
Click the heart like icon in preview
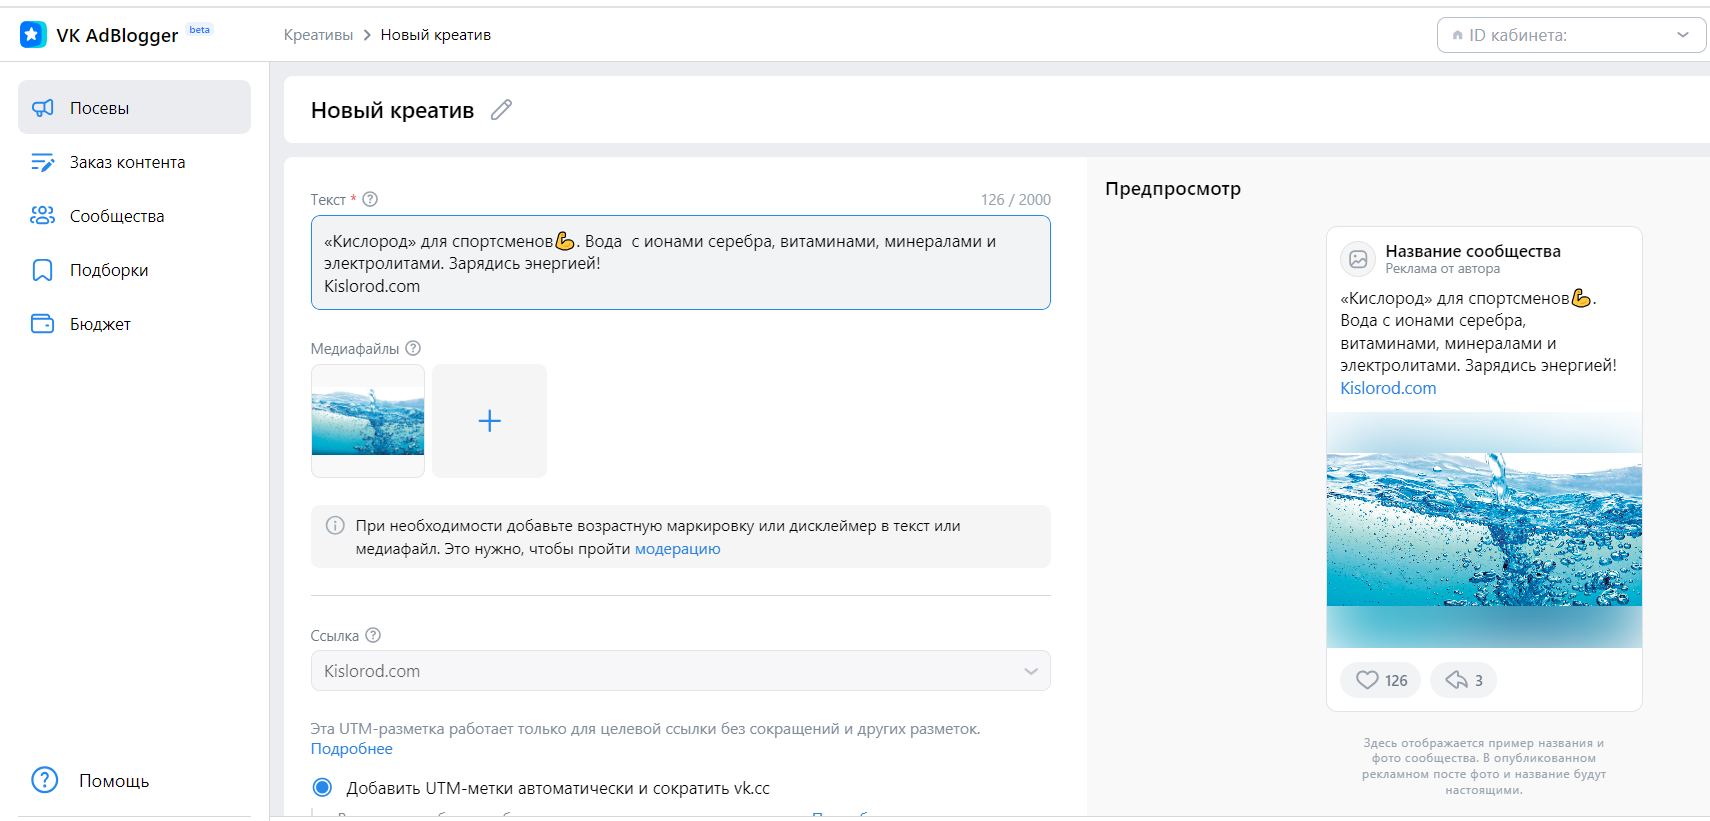point(1367,680)
